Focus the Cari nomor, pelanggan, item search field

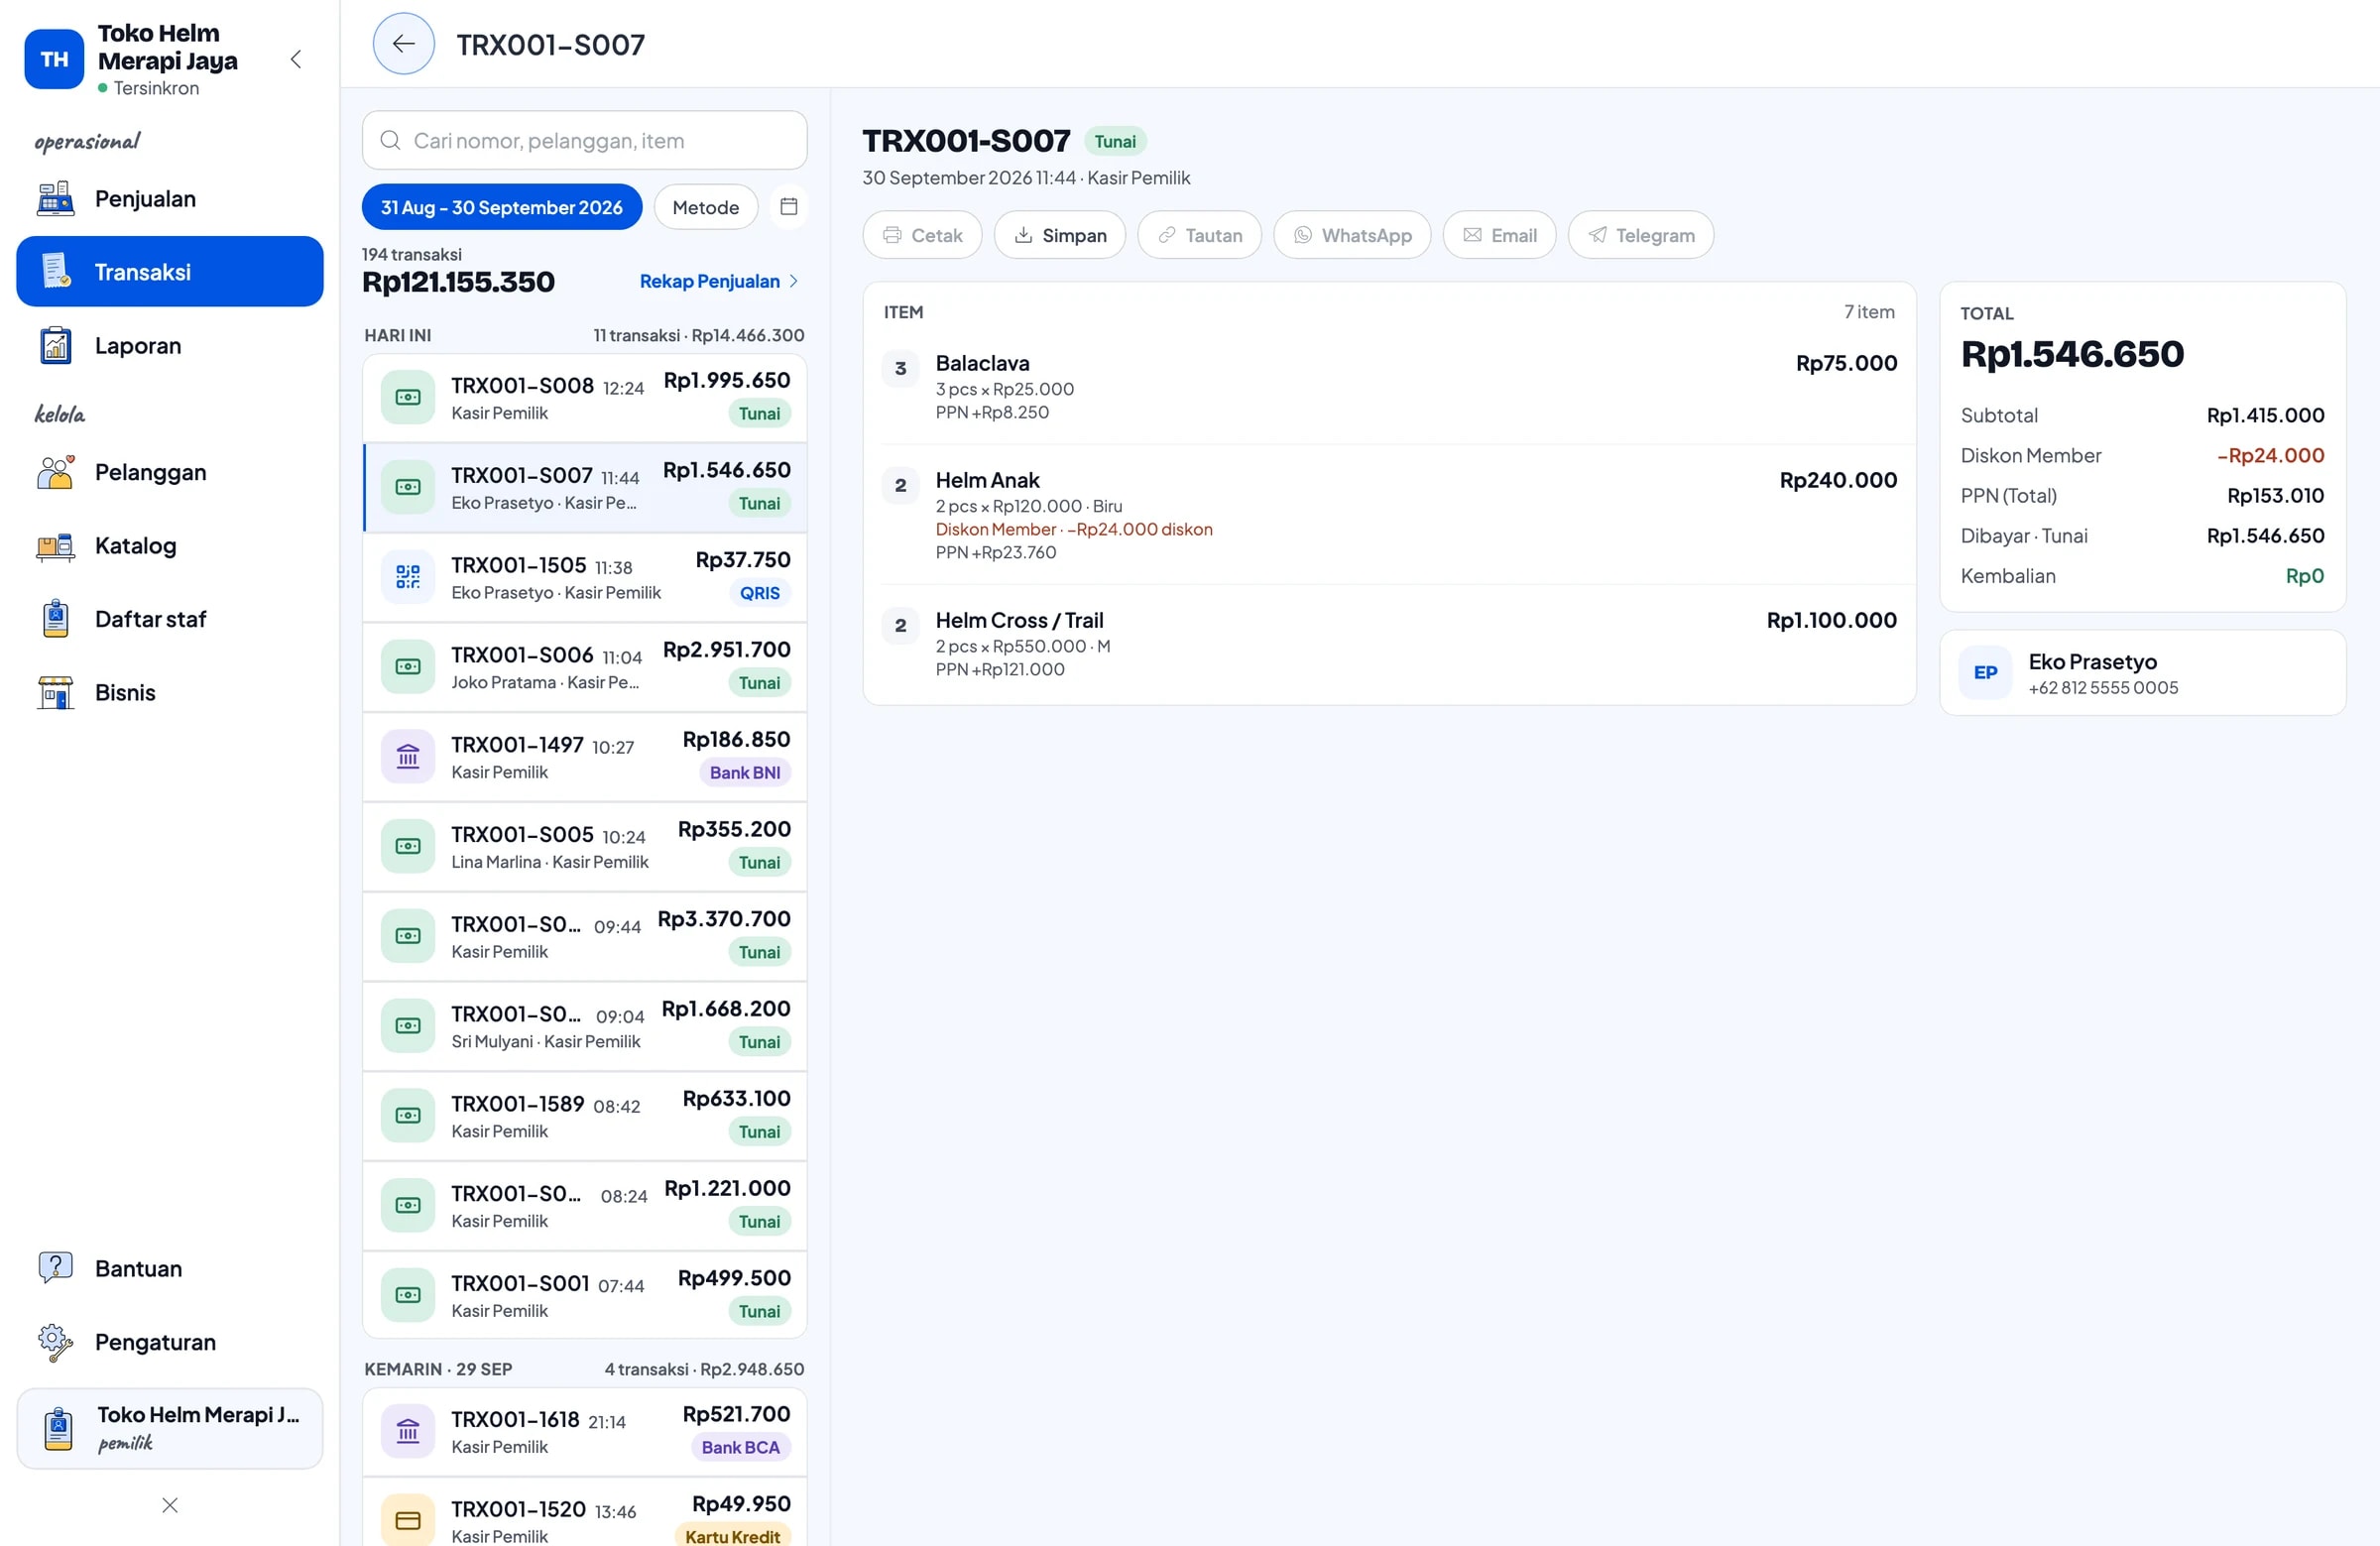point(584,140)
